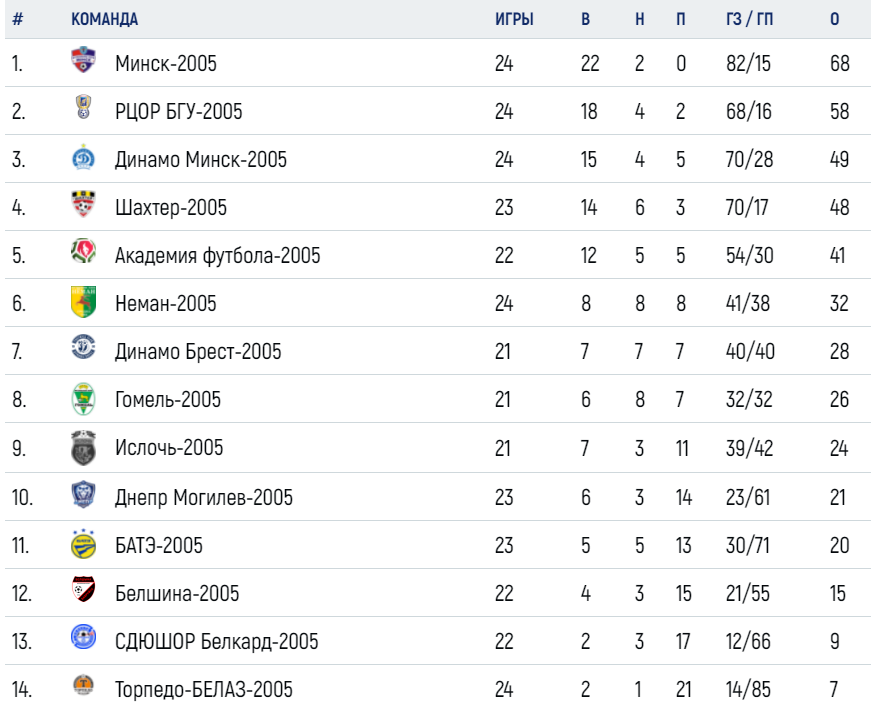Click the О points column header
This screenshot has height=708, width=871.
pyautogui.click(x=834, y=19)
